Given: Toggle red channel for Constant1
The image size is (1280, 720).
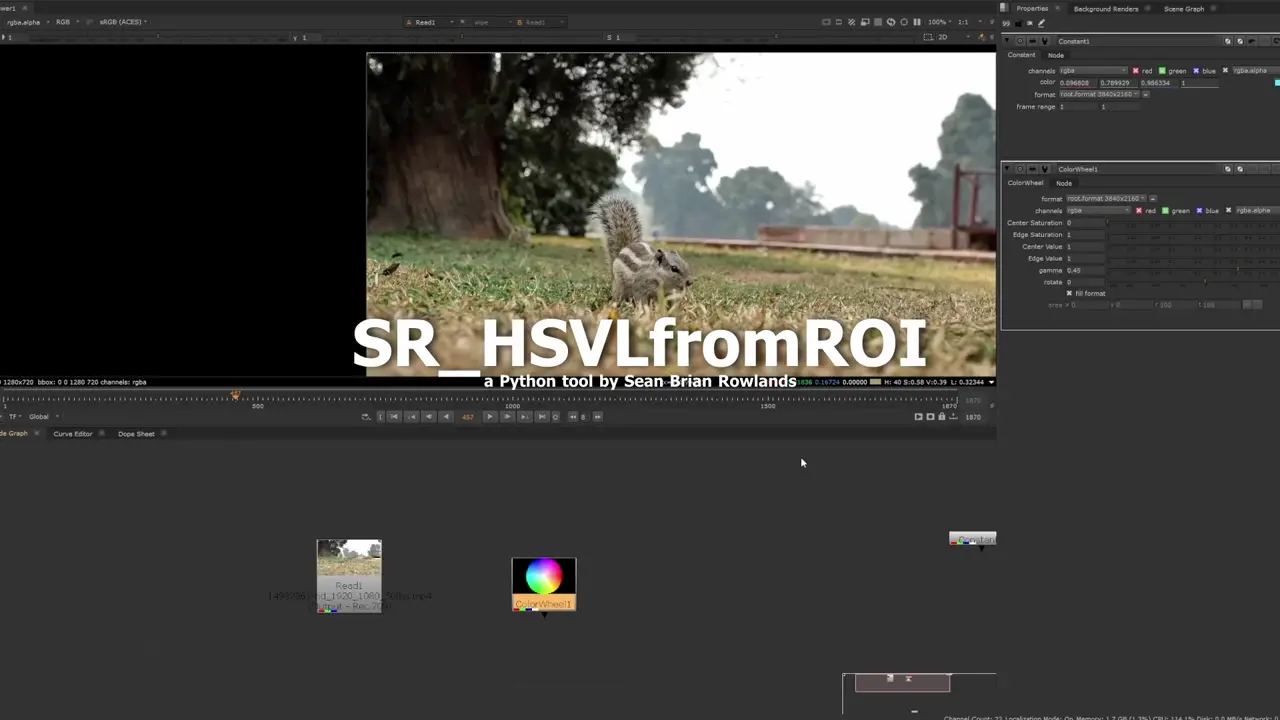Looking at the screenshot, I should [x=1135, y=71].
